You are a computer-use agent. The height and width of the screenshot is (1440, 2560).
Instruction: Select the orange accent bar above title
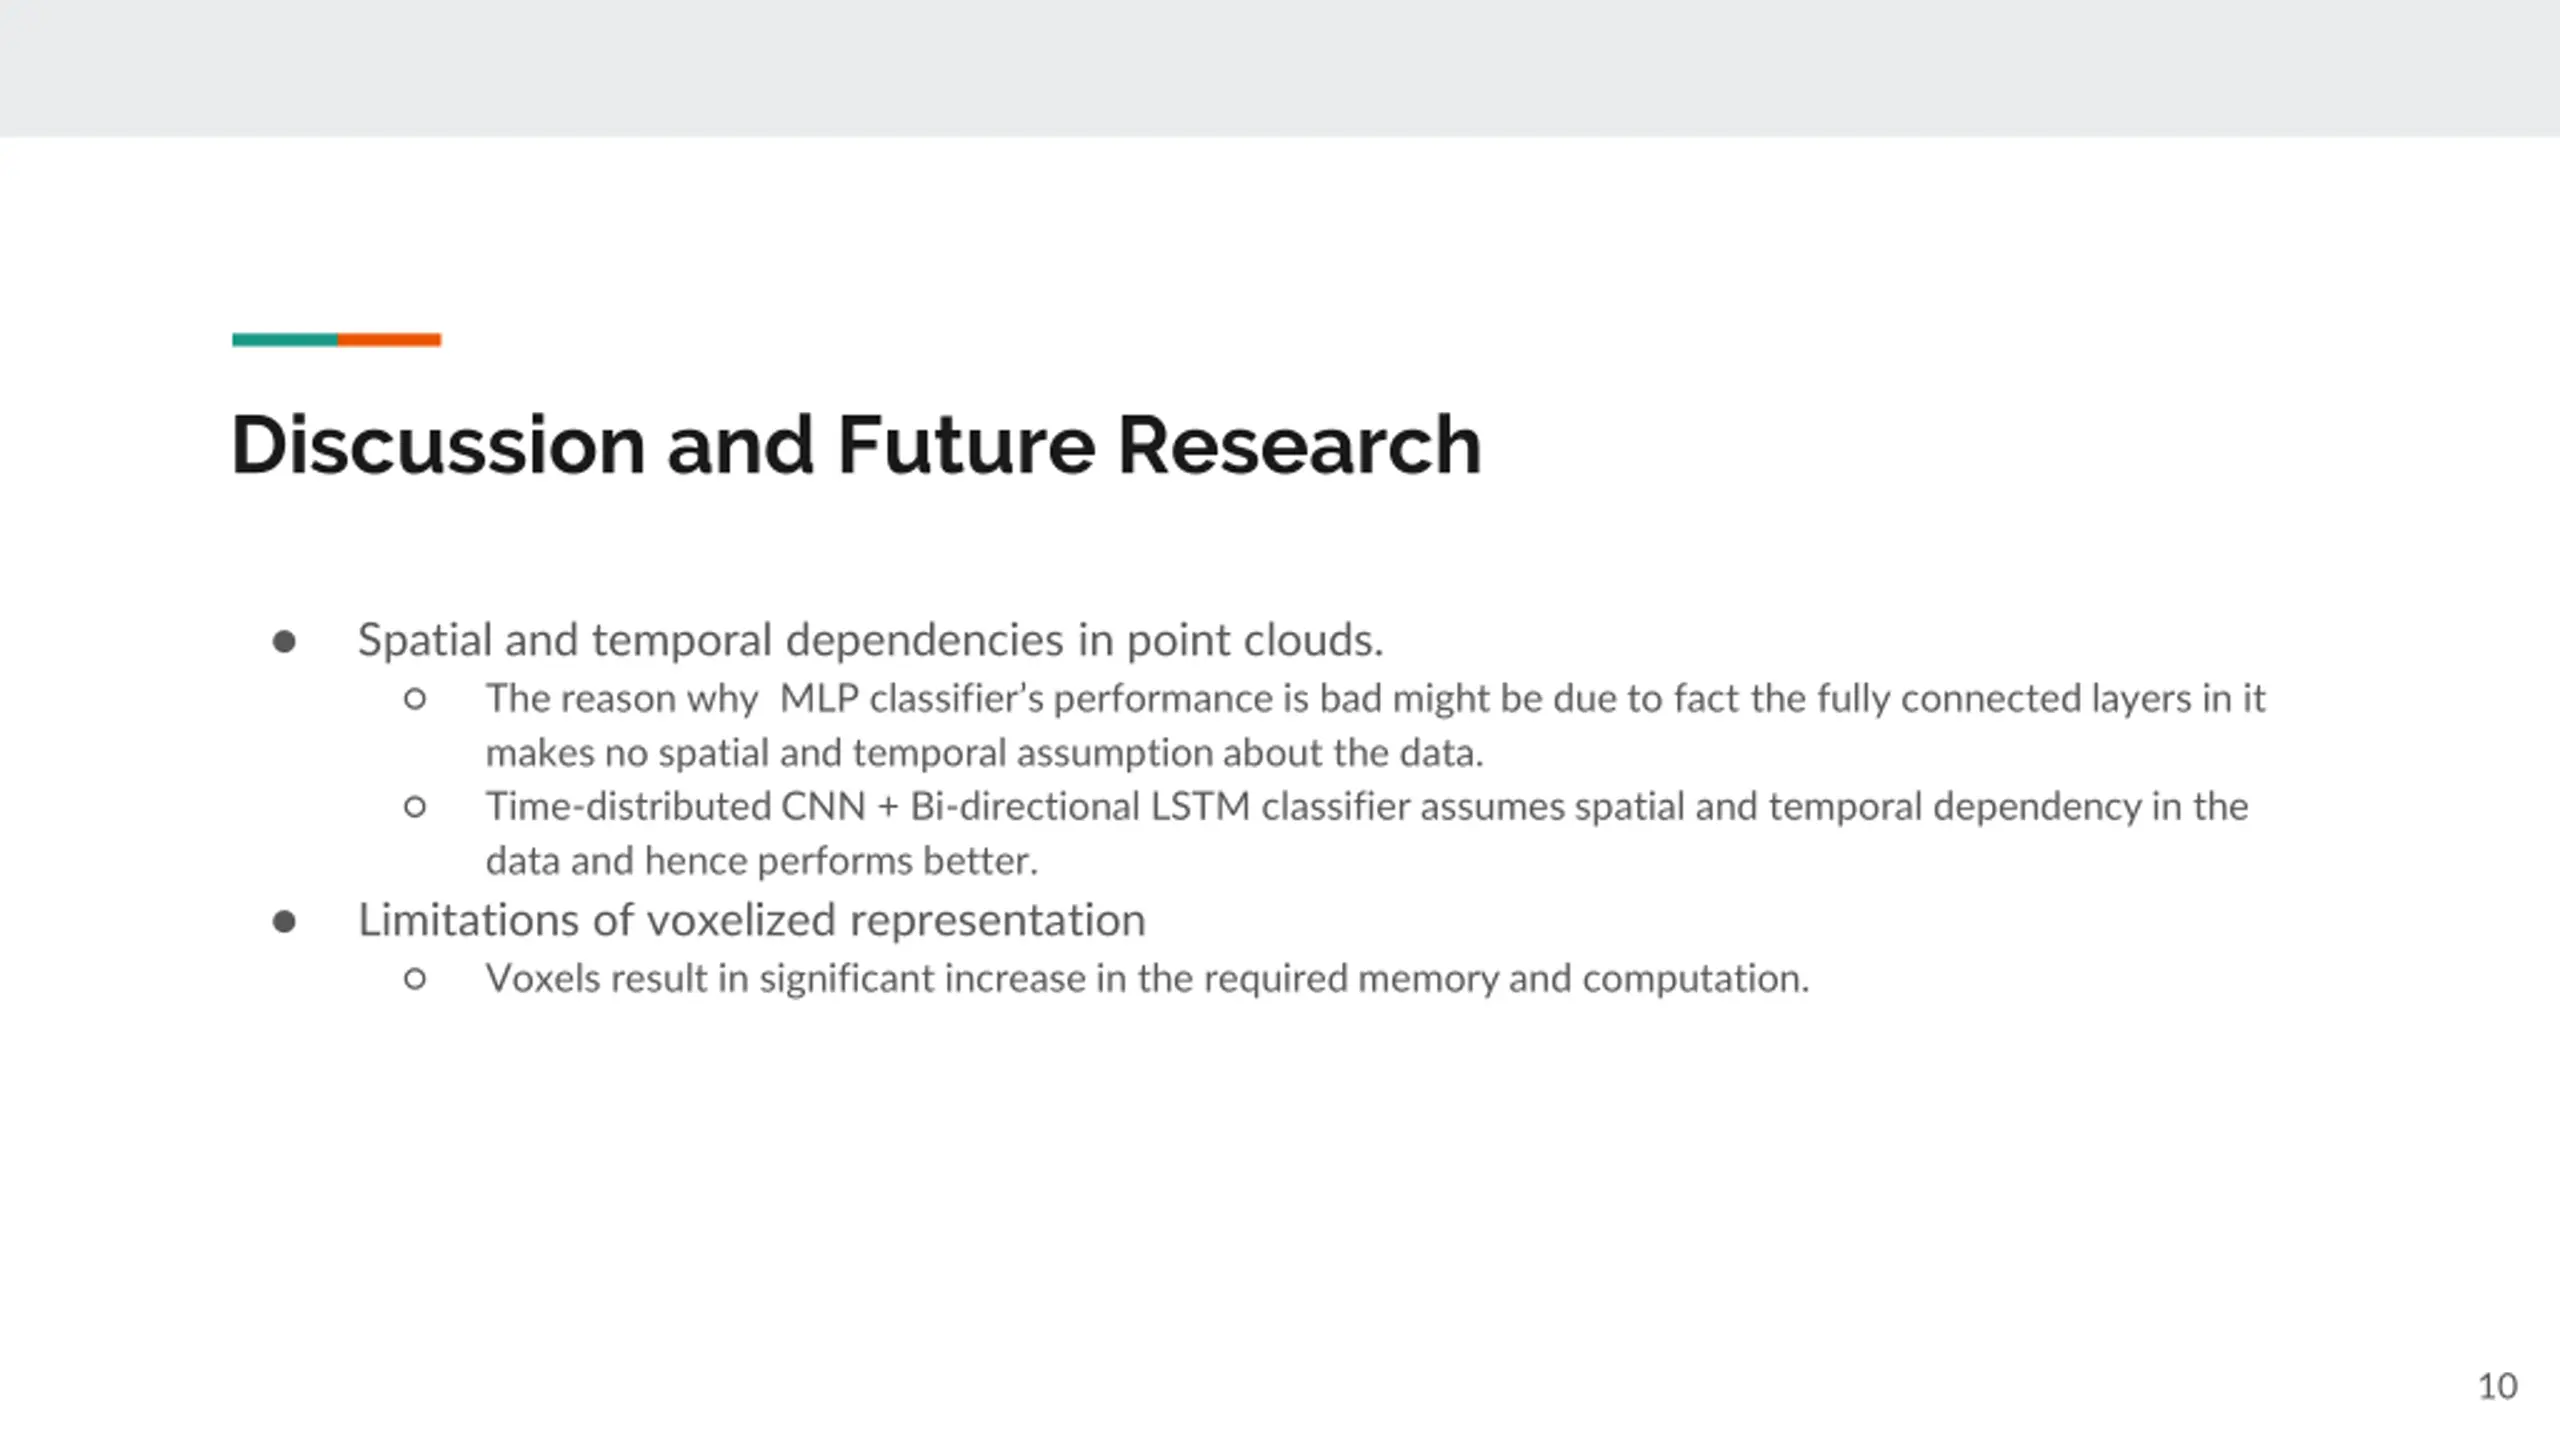[389, 340]
